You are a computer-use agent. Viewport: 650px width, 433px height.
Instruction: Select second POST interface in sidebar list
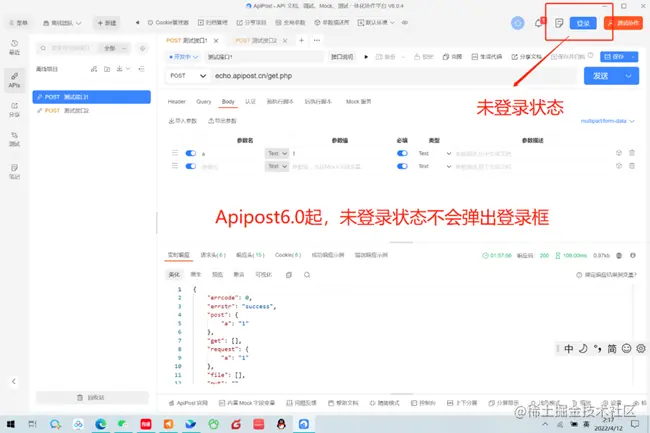[x=92, y=111]
